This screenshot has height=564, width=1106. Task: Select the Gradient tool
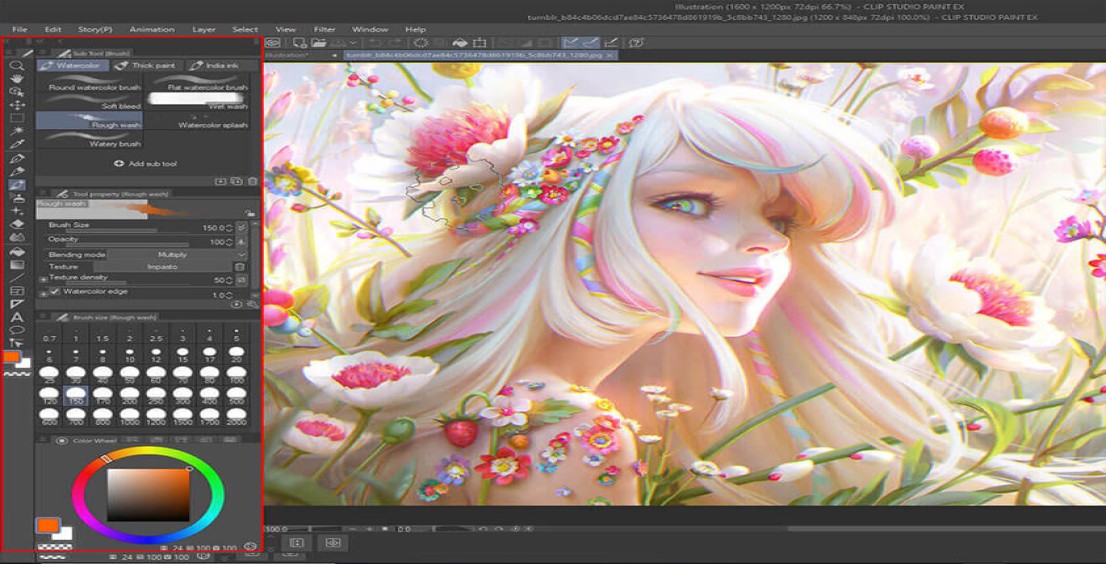point(17,264)
